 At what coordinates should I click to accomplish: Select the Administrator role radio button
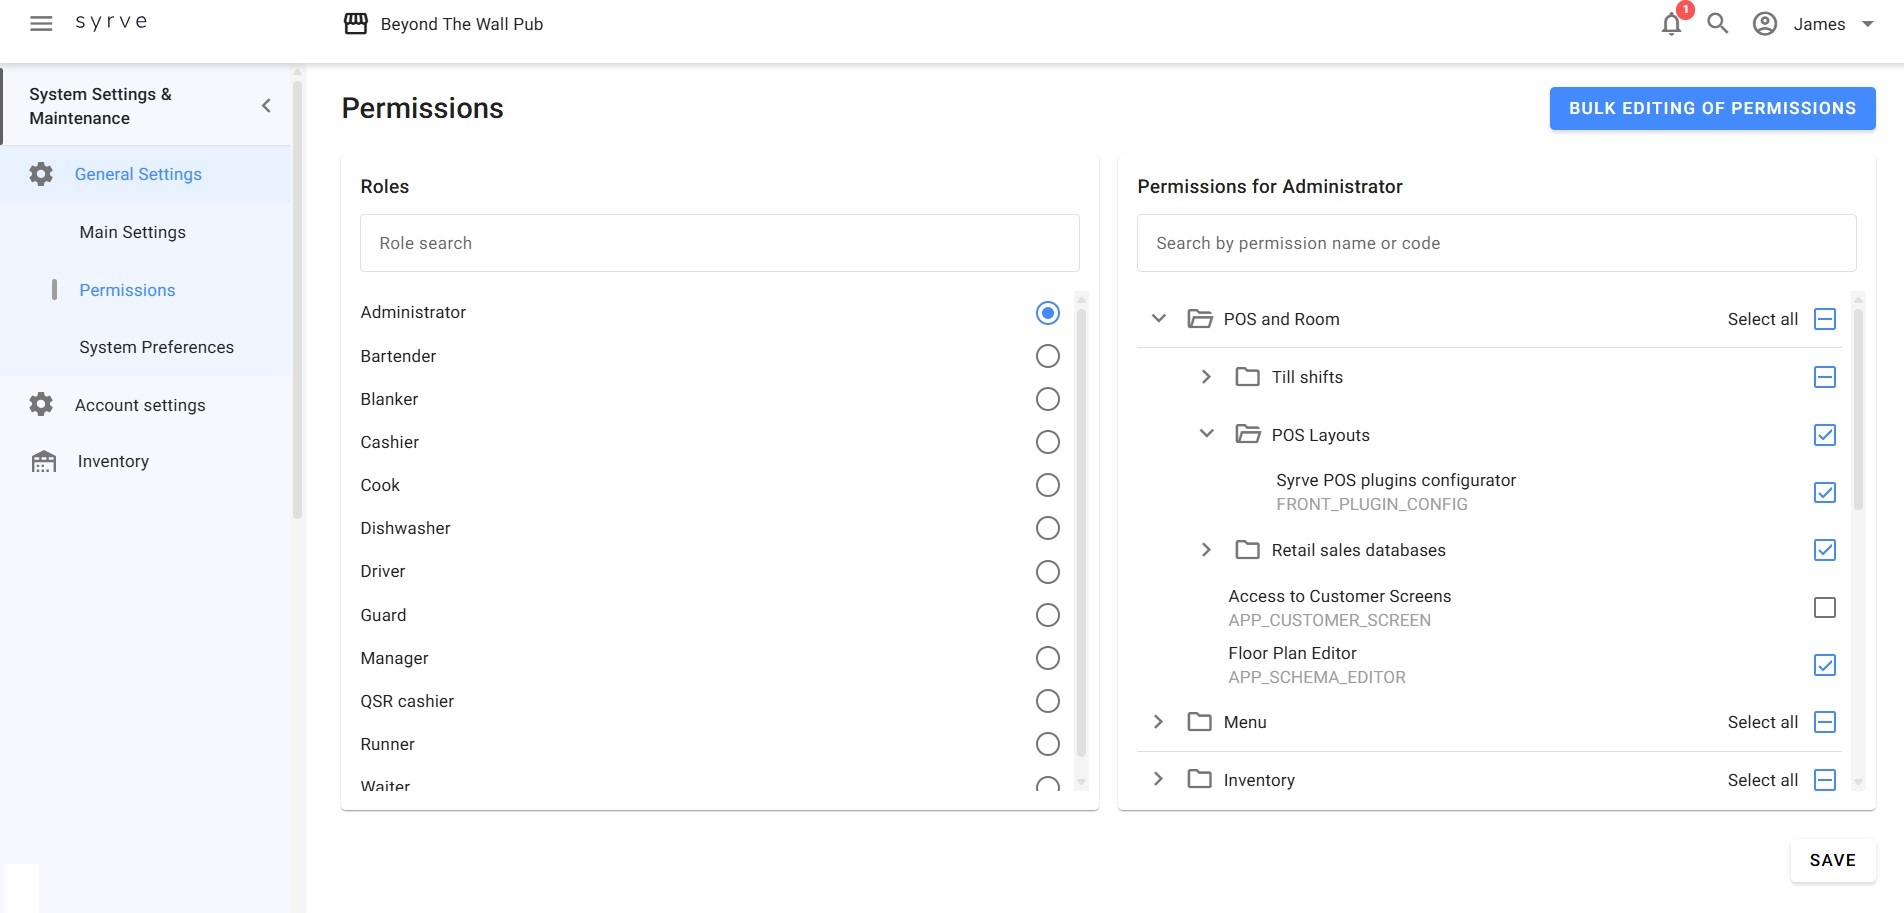click(x=1047, y=313)
